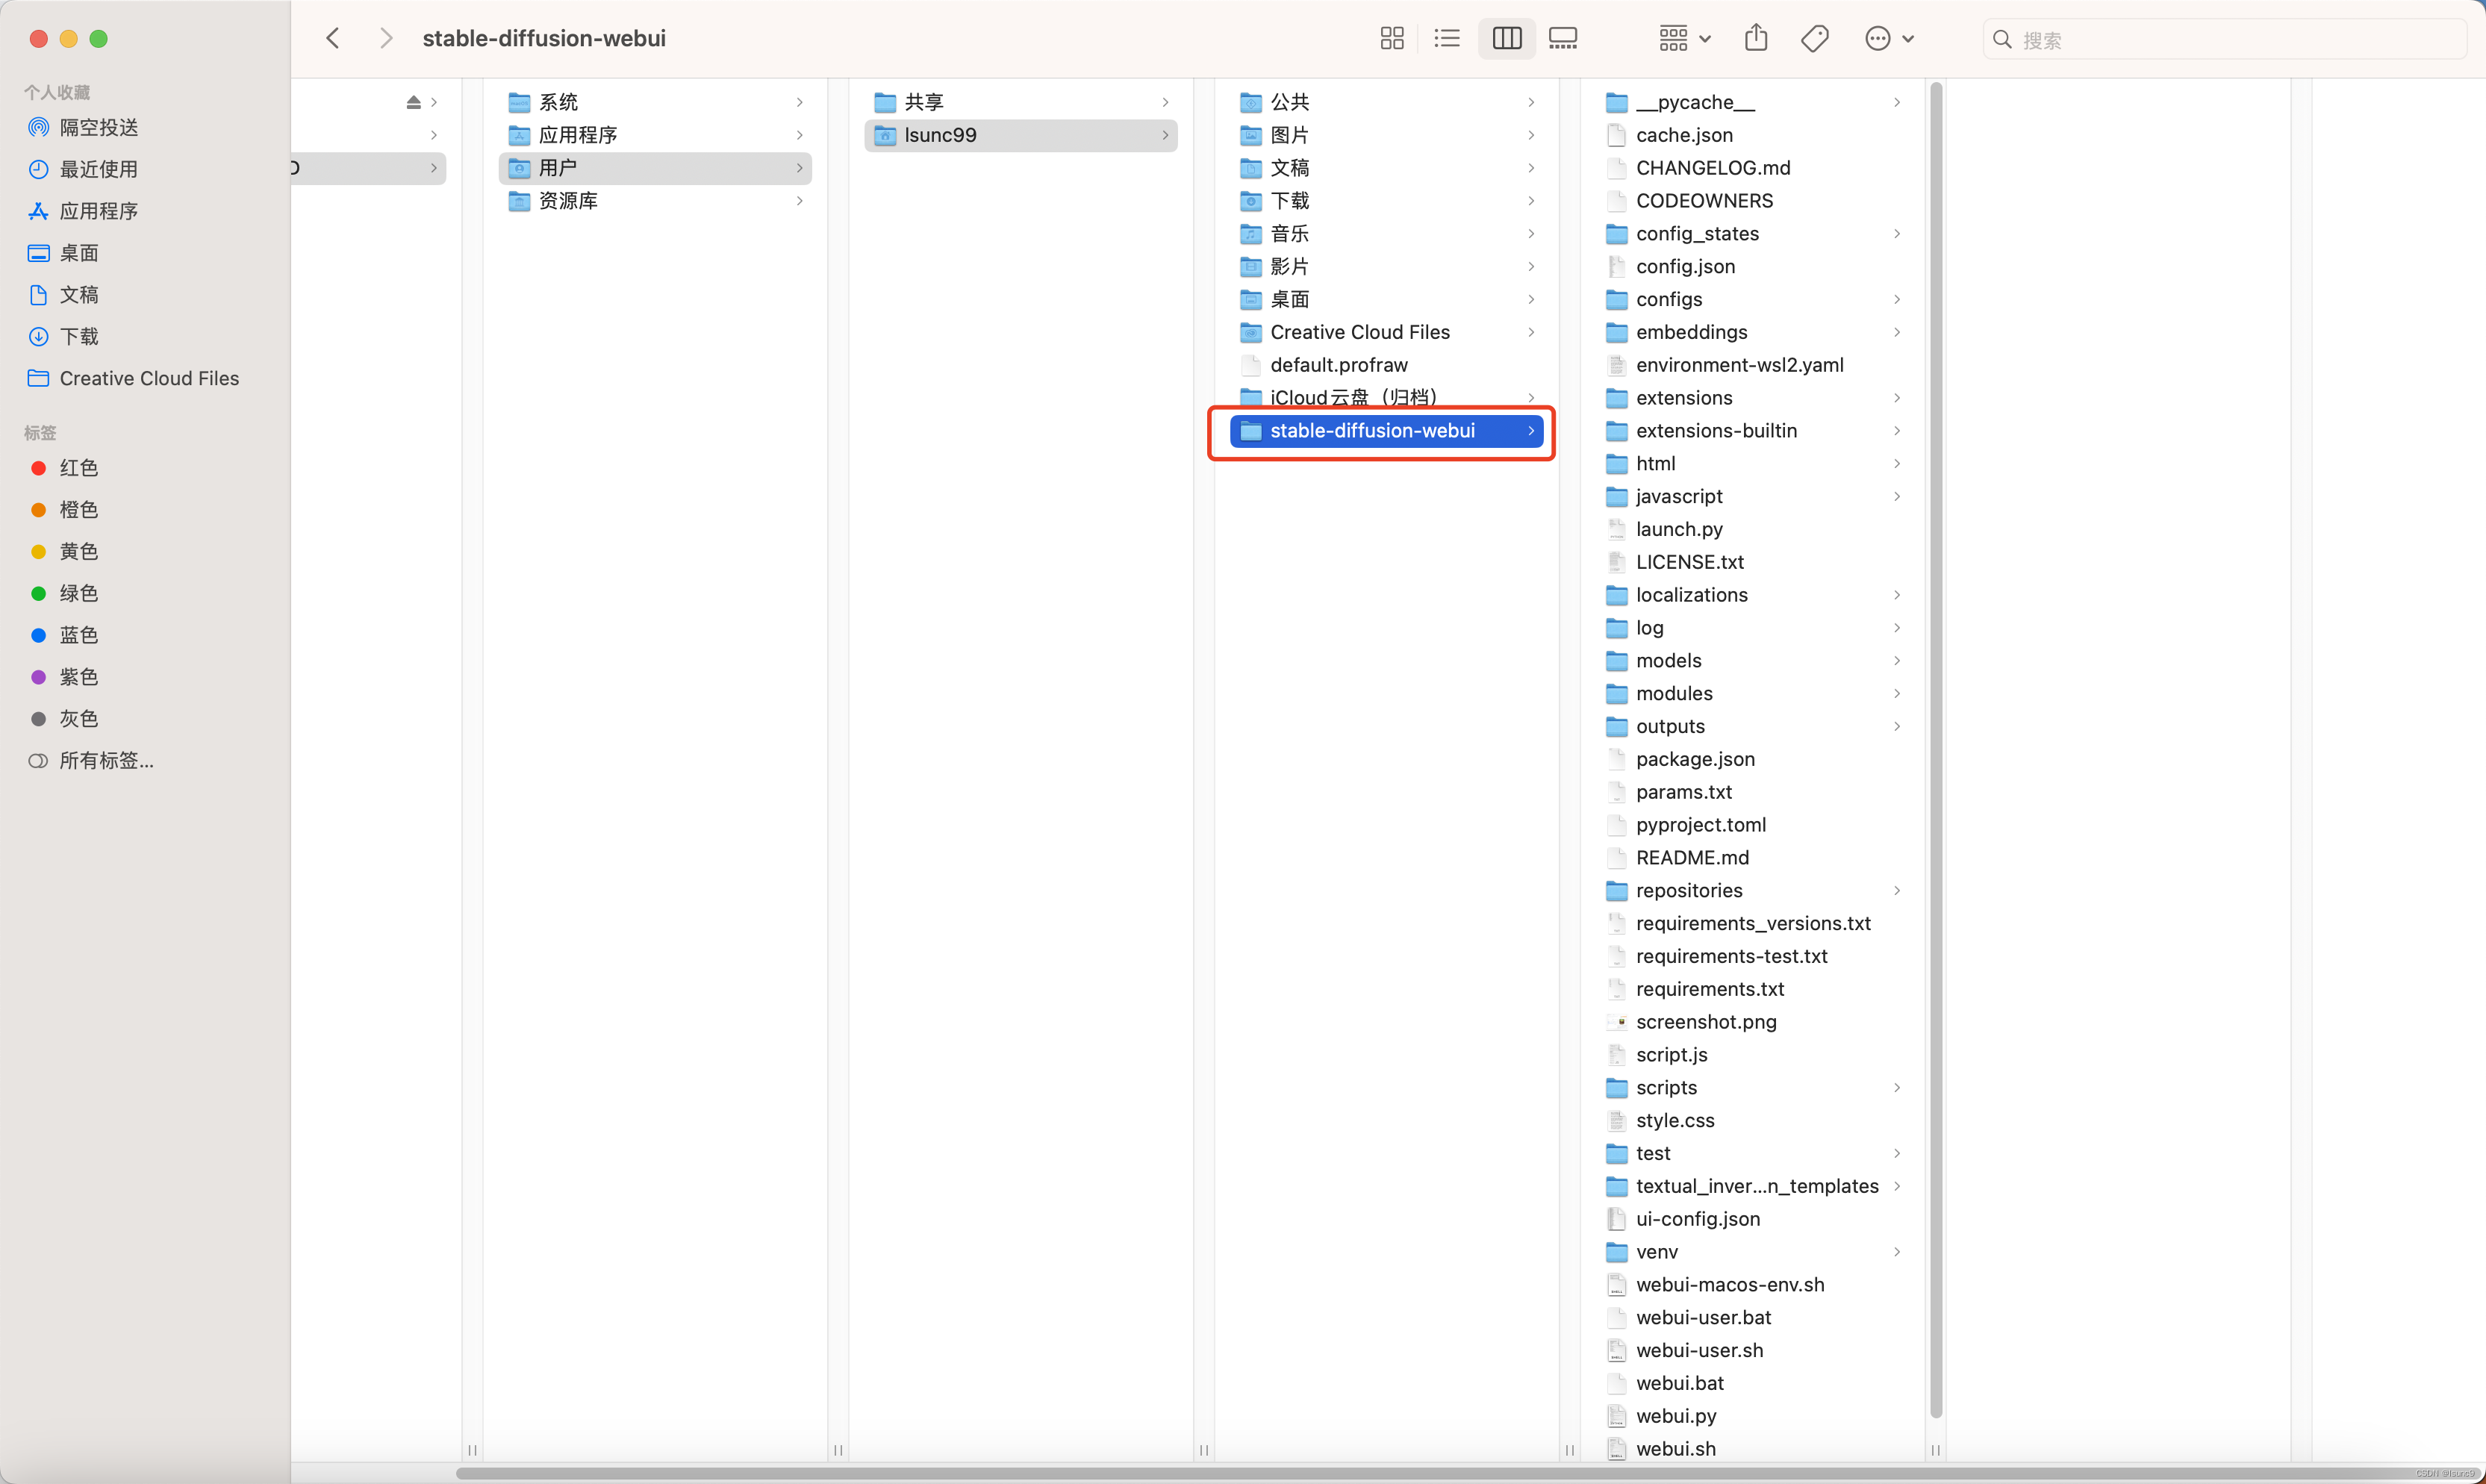Select column view mode
This screenshot has width=2486, height=1484.
tap(1506, 39)
